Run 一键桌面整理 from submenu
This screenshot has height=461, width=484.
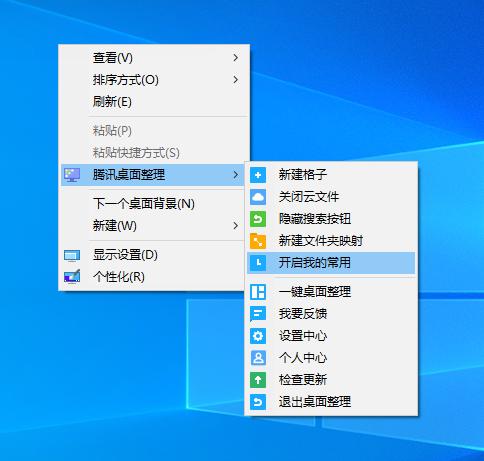tap(331, 292)
